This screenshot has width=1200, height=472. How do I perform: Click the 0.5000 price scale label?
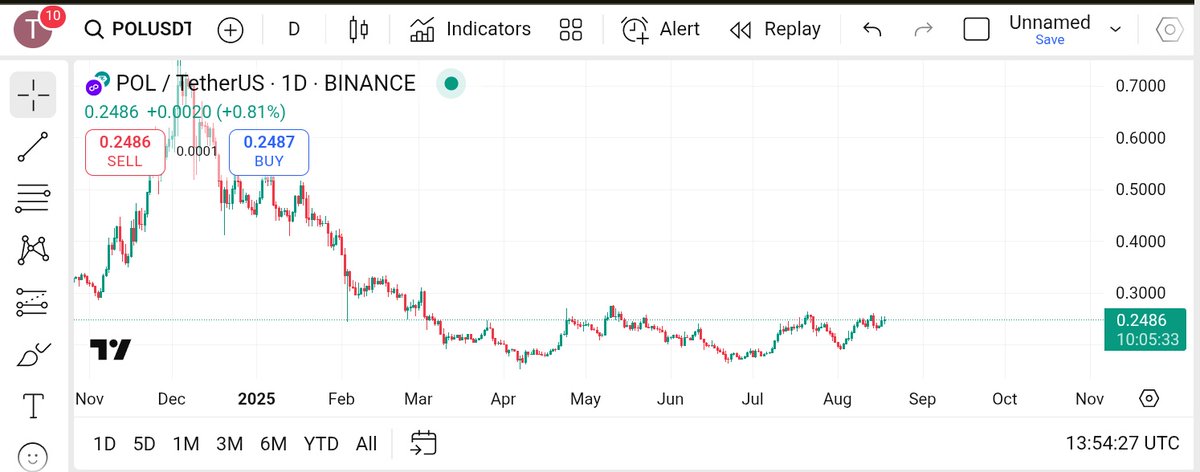[x=1141, y=189]
